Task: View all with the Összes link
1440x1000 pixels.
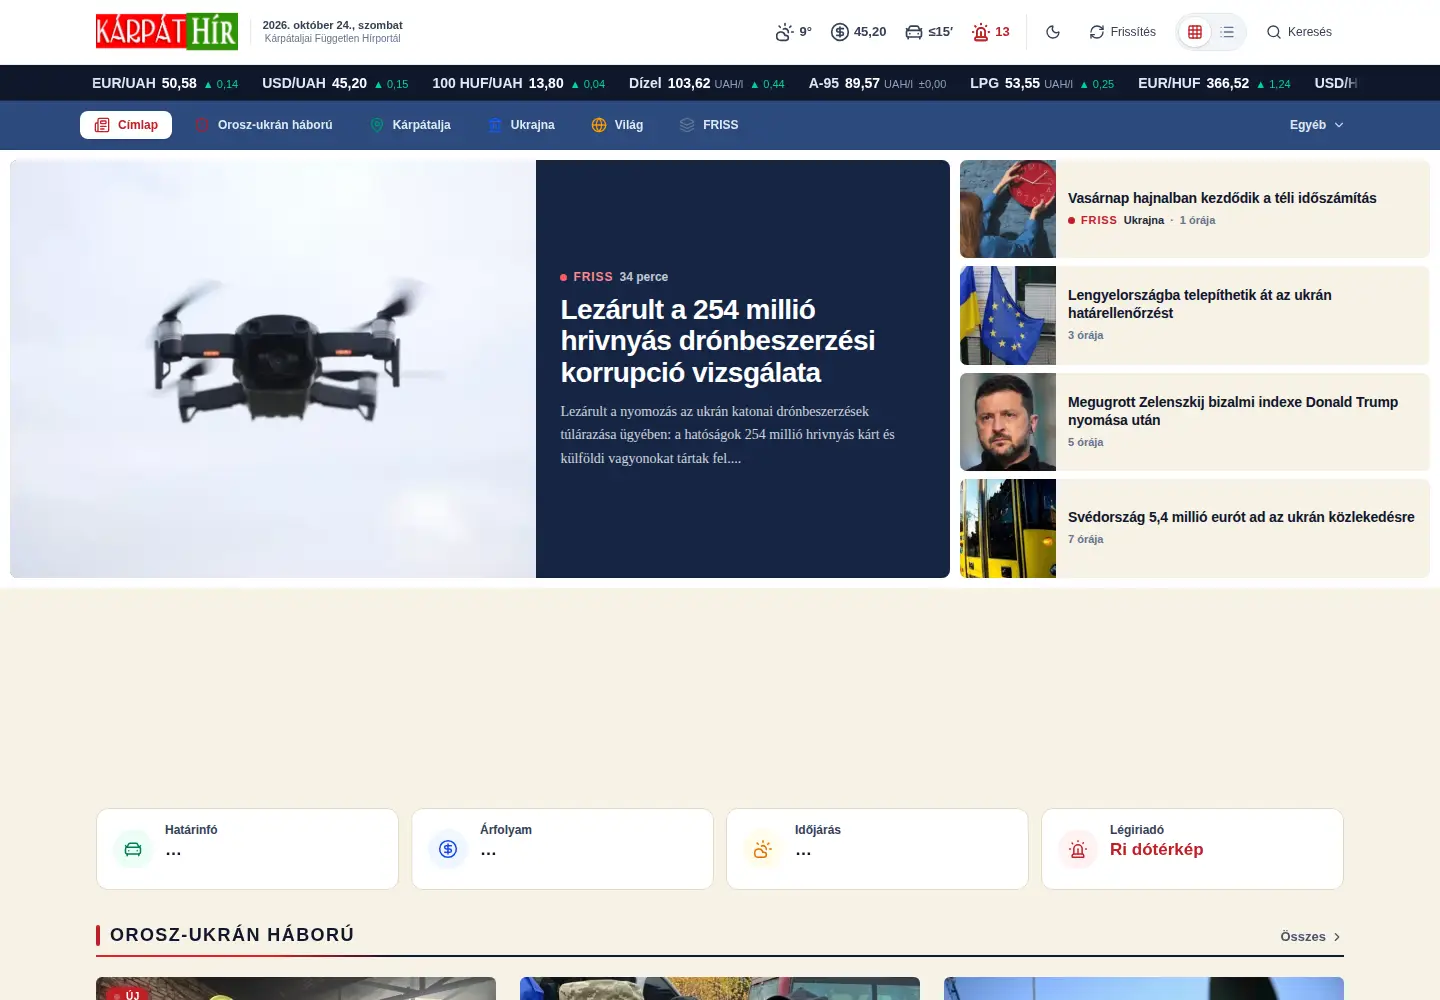Action: (1310, 937)
